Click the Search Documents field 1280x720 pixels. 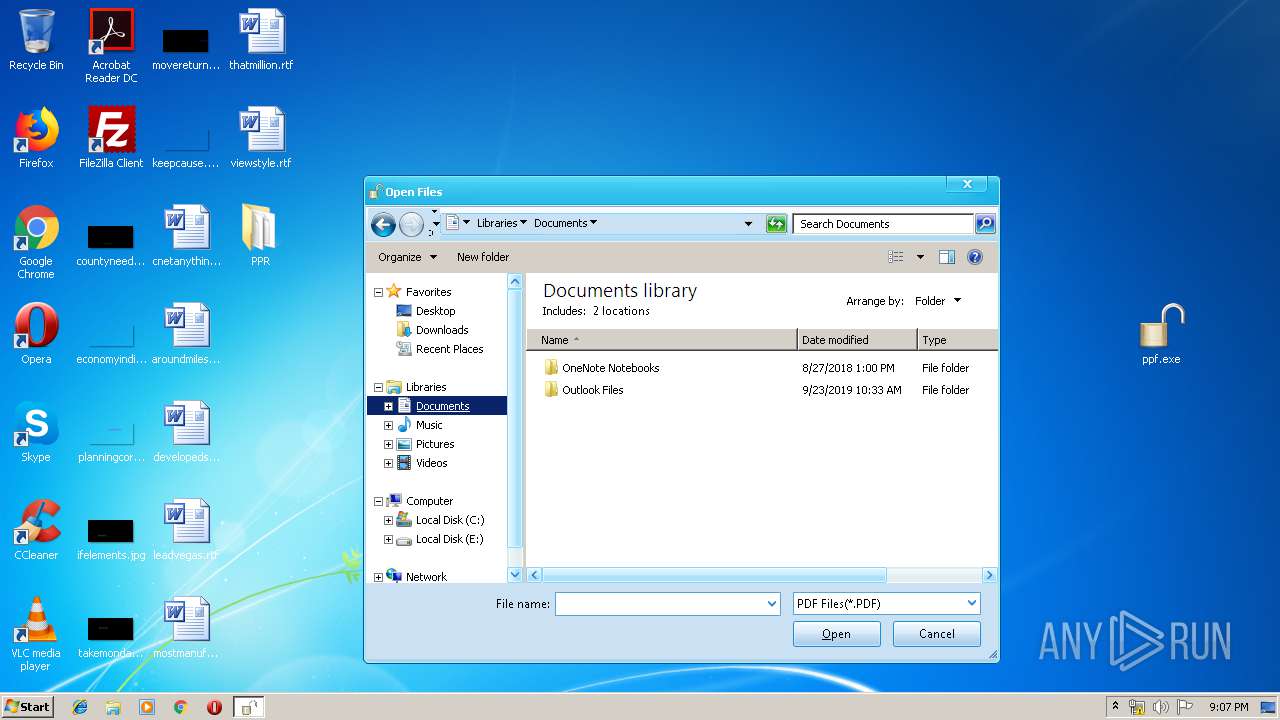[884, 224]
